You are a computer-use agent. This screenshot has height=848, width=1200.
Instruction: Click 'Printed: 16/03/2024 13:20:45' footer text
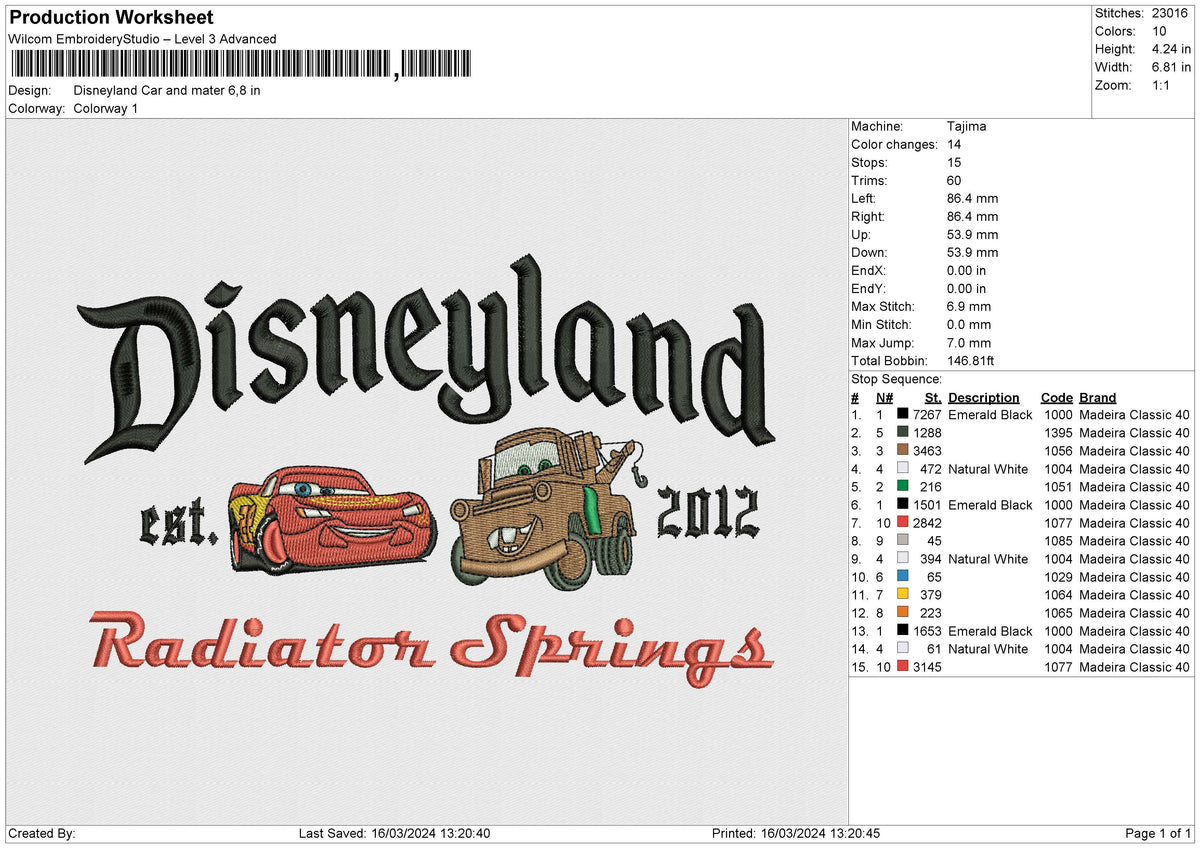796,833
